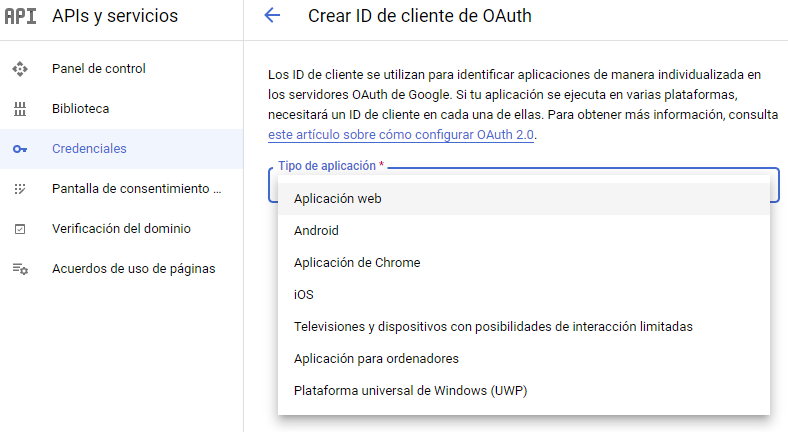The image size is (788, 432).
Task: Pick Aplicación de Chrome option
Action: coord(356,263)
